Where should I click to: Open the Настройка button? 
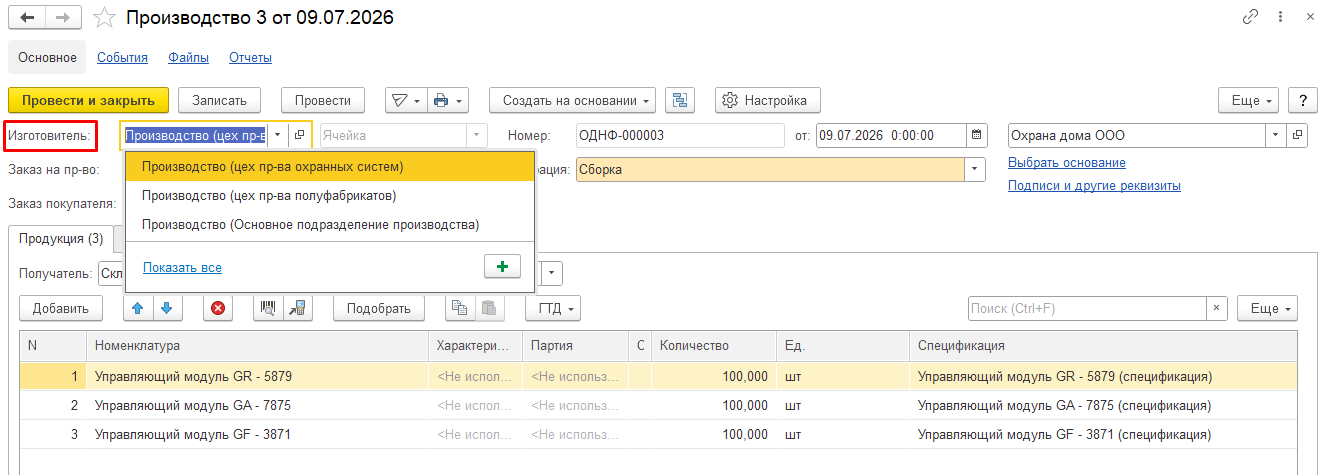point(768,100)
